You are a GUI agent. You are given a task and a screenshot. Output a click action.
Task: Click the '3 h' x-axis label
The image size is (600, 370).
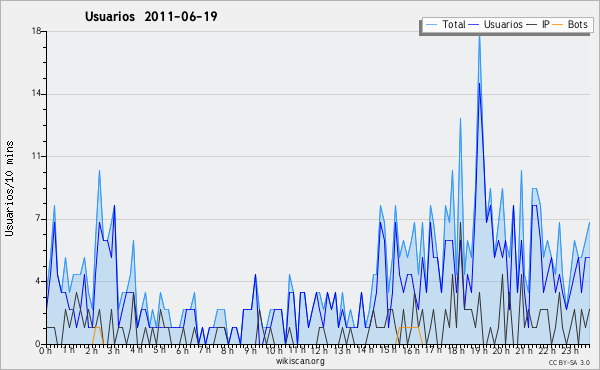pyautogui.click(x=113, y=351)
